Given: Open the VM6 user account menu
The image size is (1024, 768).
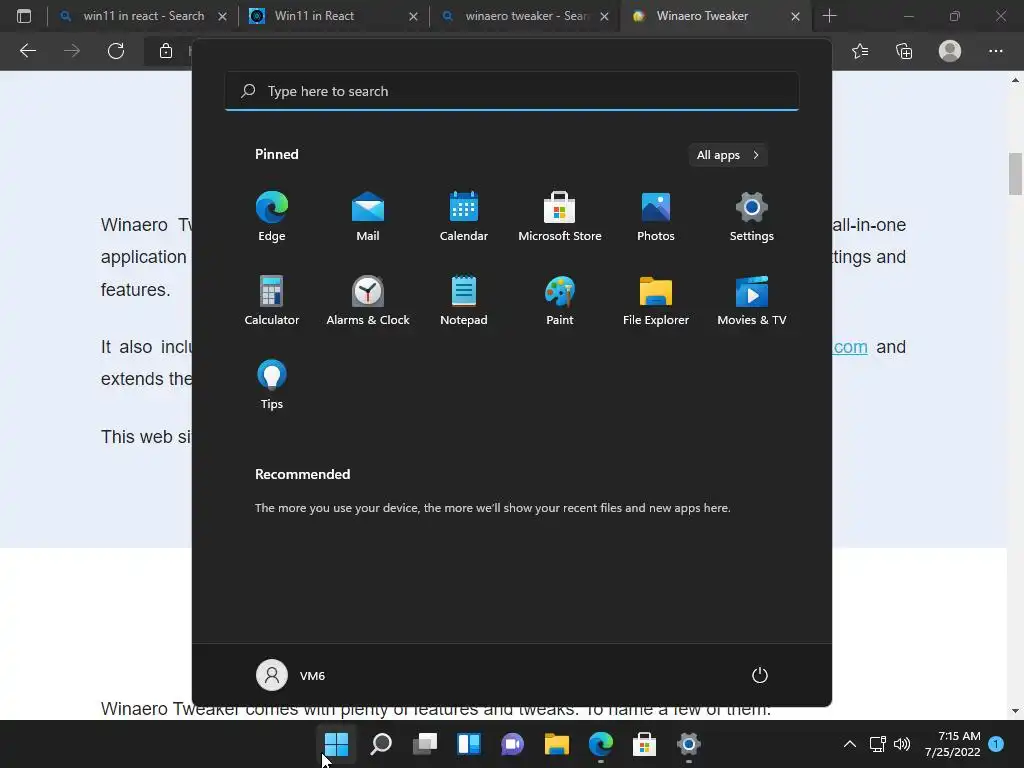Looking at the screenshot, I should pyautogui.click(x=291, y=675).
